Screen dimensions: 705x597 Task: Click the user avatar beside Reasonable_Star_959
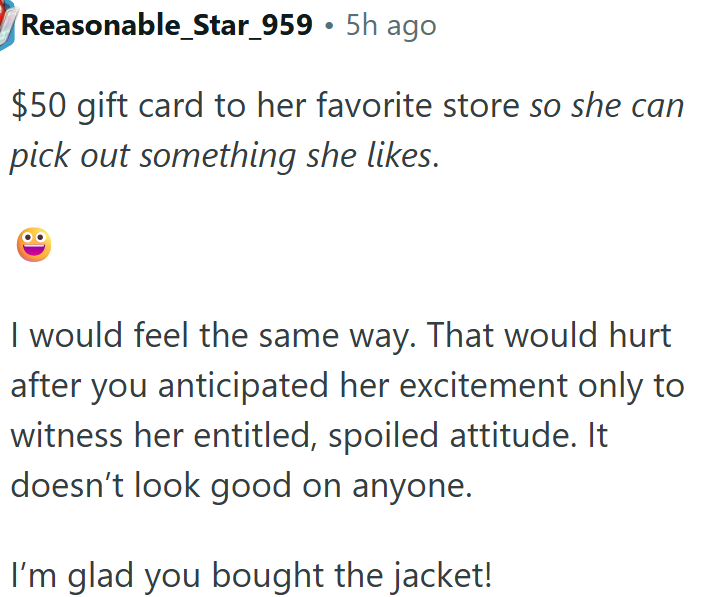click(7, 22)
